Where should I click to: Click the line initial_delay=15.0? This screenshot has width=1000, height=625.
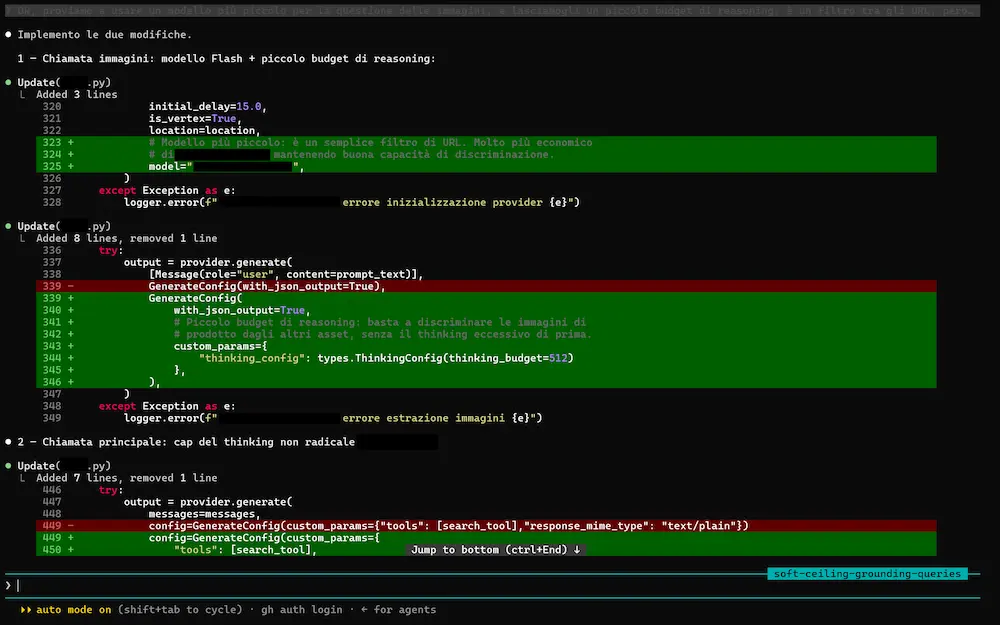(207, 107)
